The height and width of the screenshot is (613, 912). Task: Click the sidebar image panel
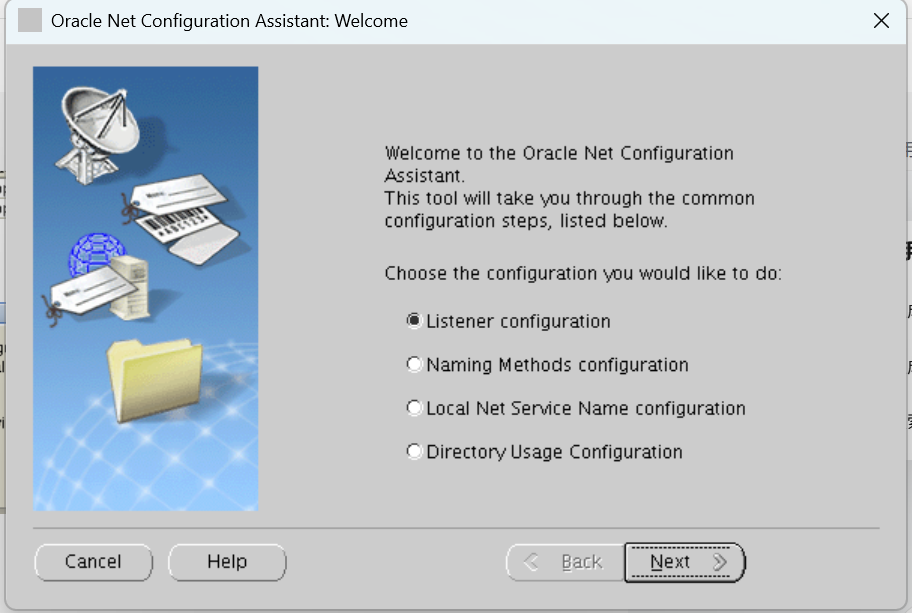pos(146,288)
